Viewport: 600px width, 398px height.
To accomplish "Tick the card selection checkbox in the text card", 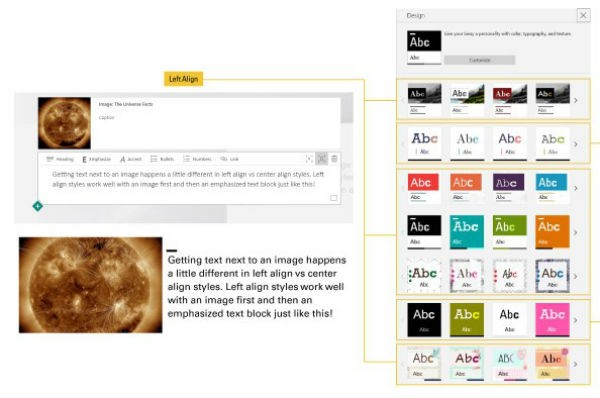I will (x=334, y=198).
